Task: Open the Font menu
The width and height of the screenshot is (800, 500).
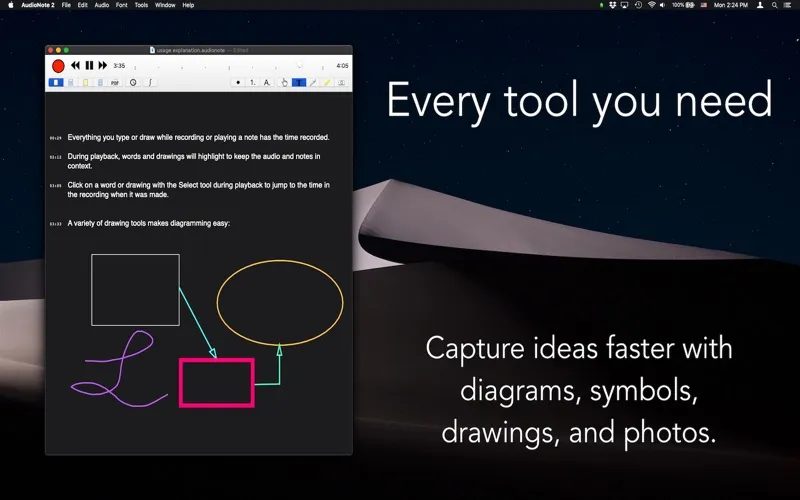Action: pyautogui.click(x=121, y=5)
